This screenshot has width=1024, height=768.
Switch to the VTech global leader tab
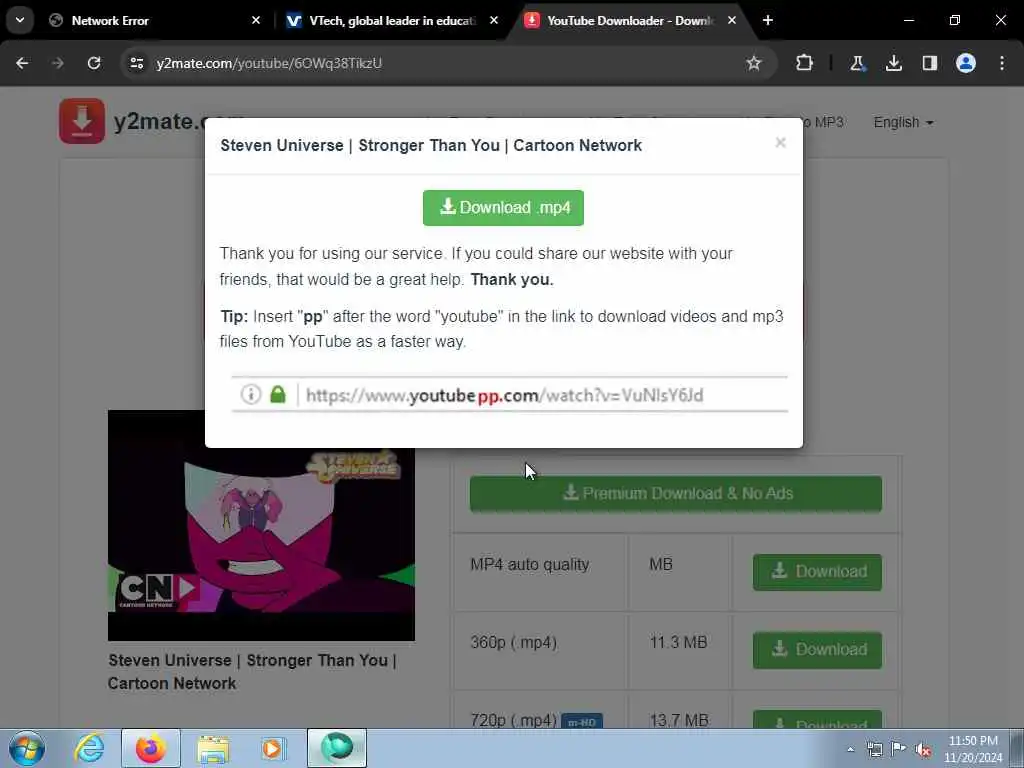click(x=392, y=21)
